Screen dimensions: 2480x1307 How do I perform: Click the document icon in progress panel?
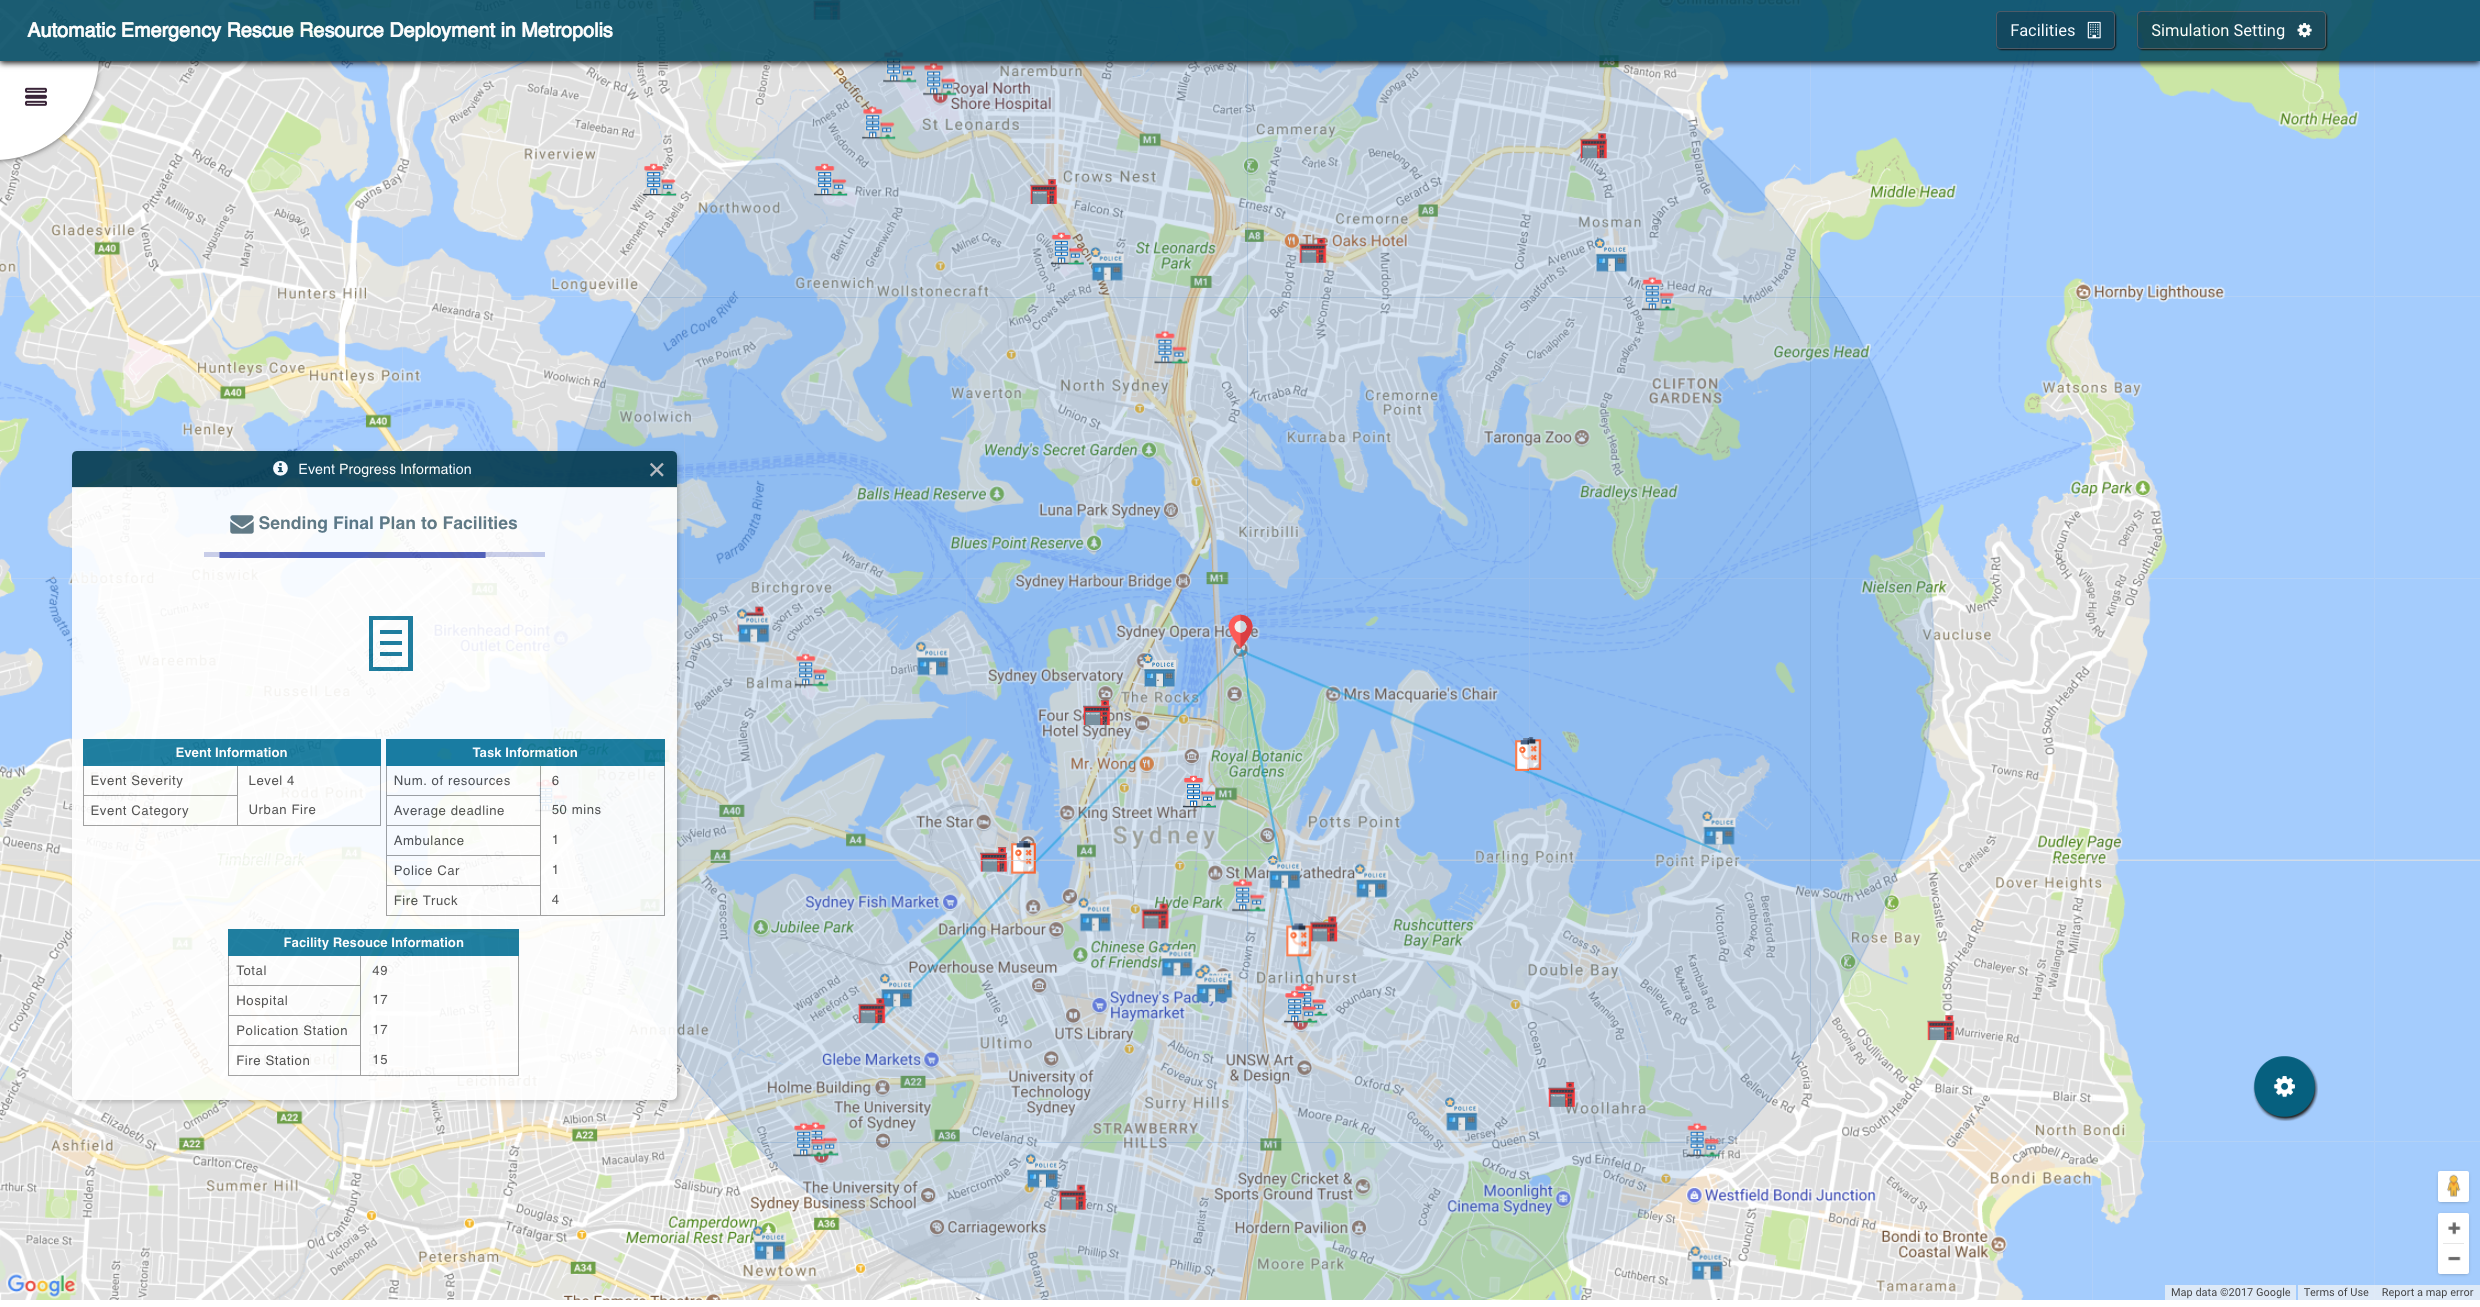[x=390, y=643]
